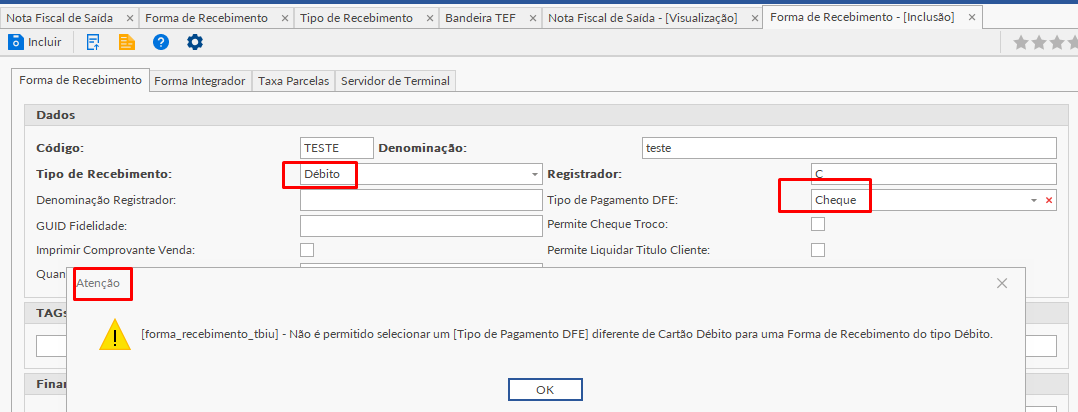The width and height of the screenshot is (1078, 412).
Task: Toggle Imprimir Comprovante Venda checkbox
Action: (307, 250)
